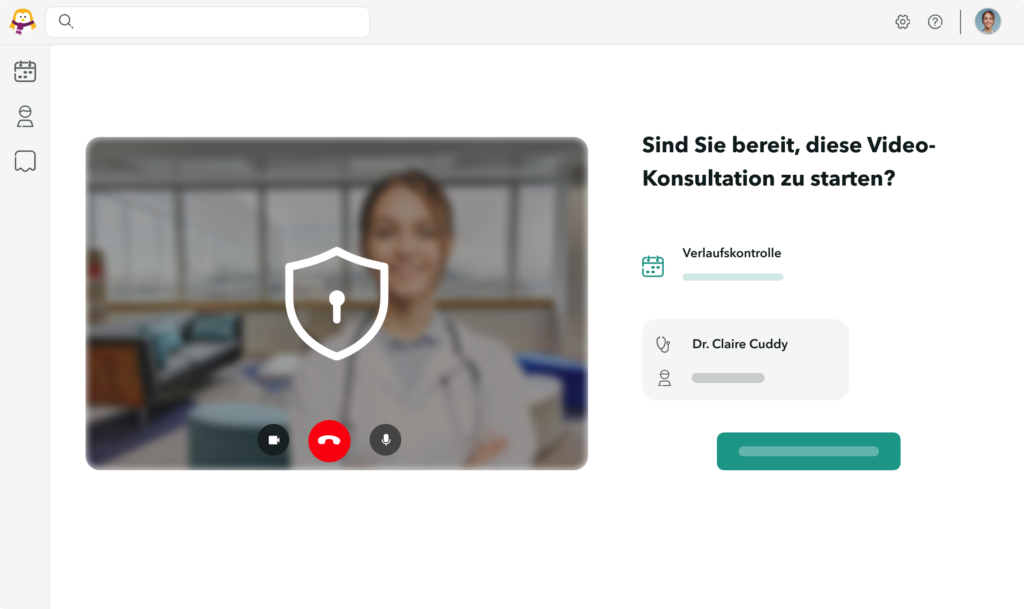Click the patient icon in the participant card
The image size is (1024, 609).
664,378
